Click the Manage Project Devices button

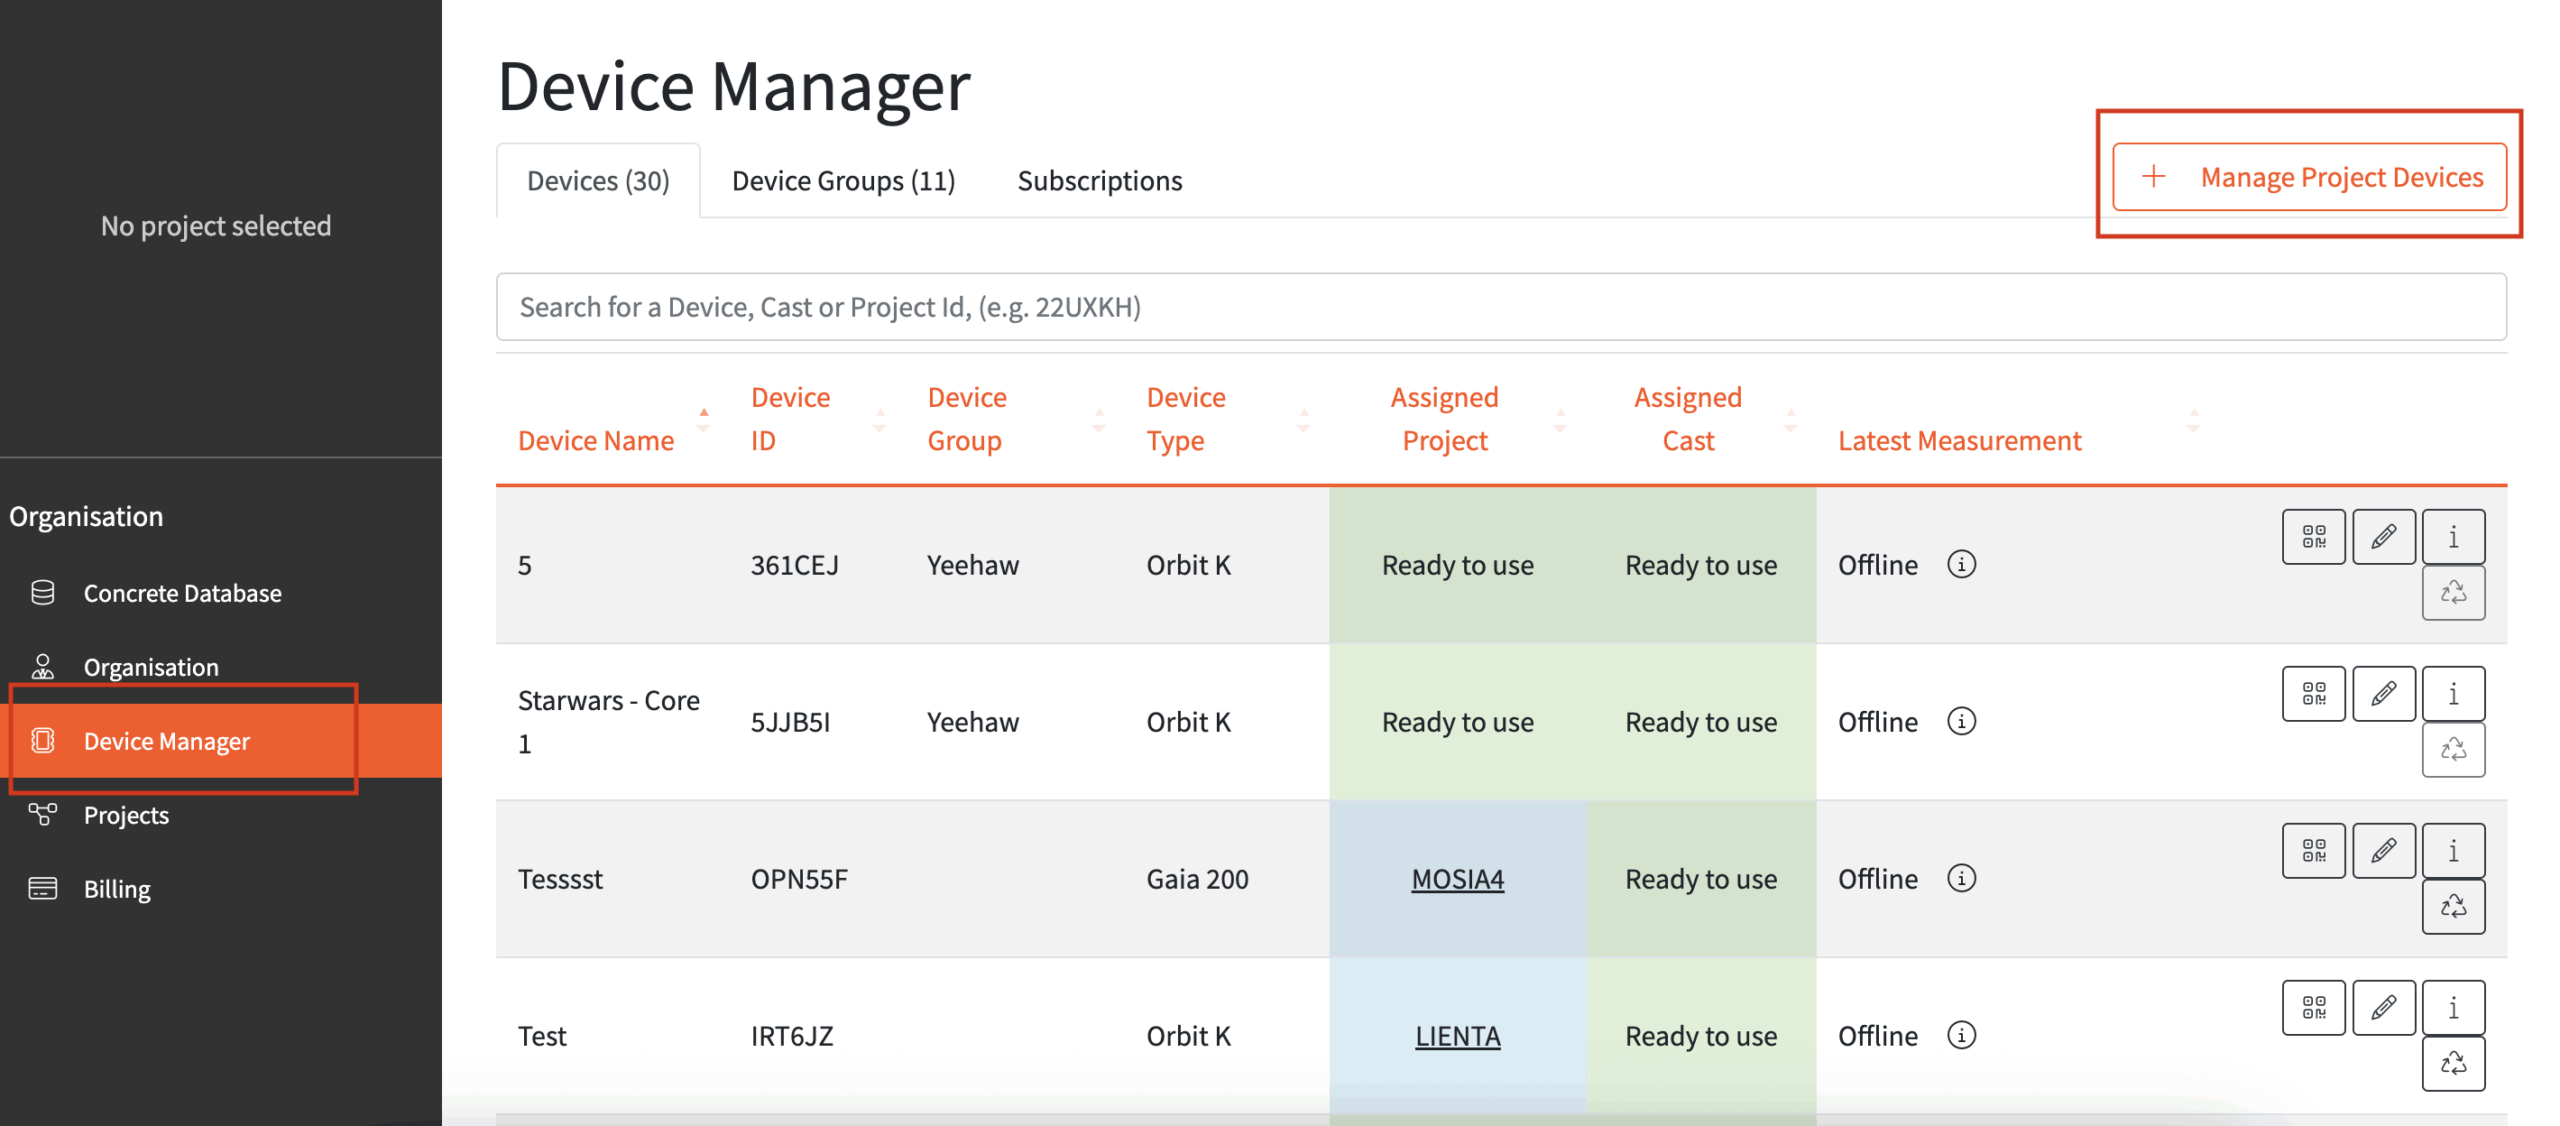2308,177
